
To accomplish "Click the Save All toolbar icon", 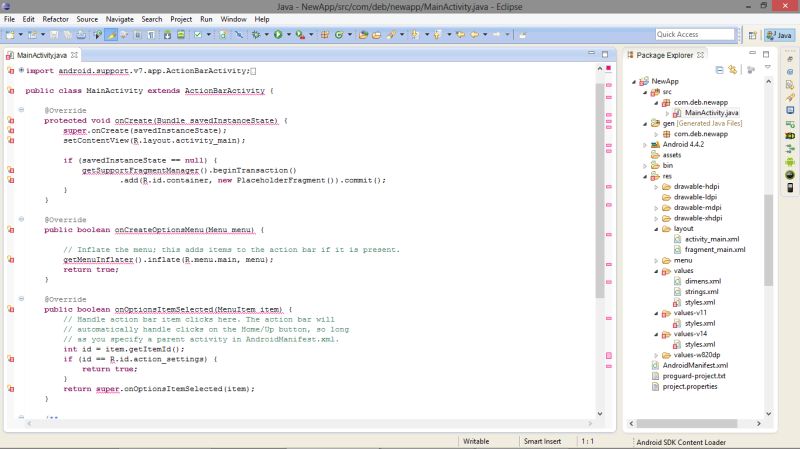I will [x=67, y=35].
